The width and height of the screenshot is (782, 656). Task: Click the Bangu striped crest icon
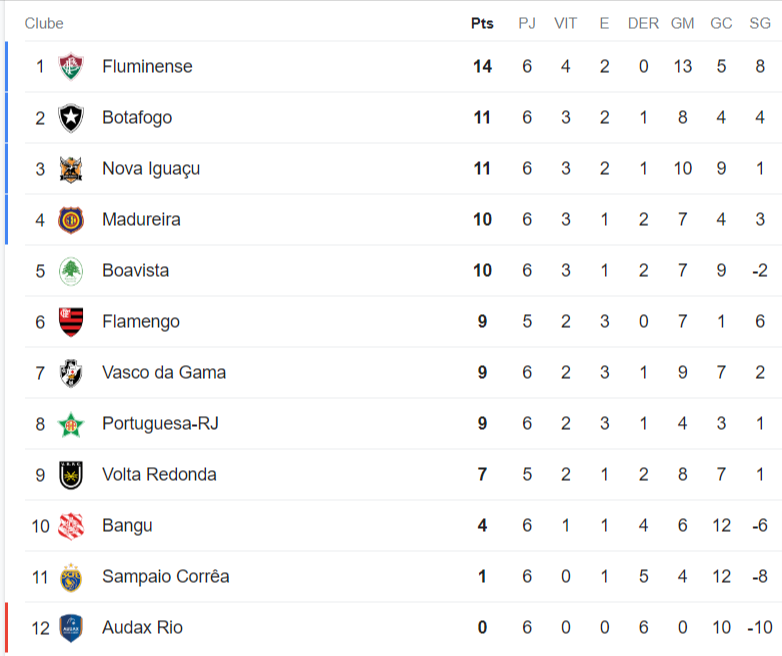[71, 526]
